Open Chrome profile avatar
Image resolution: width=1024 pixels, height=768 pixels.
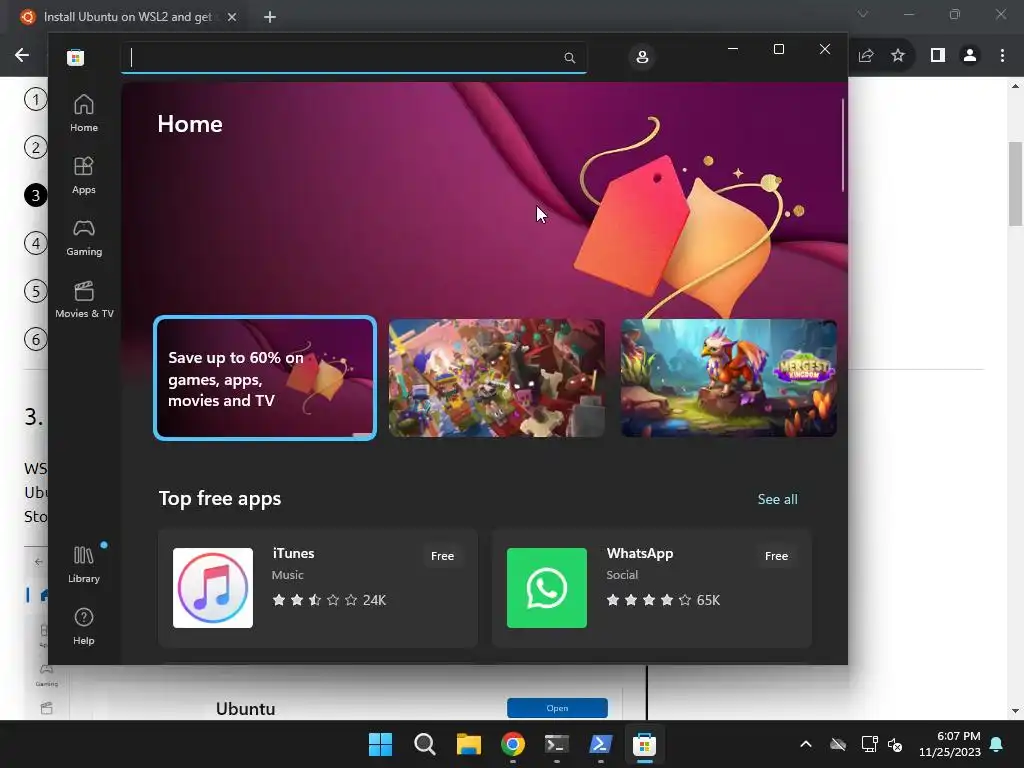pos(970,56)
